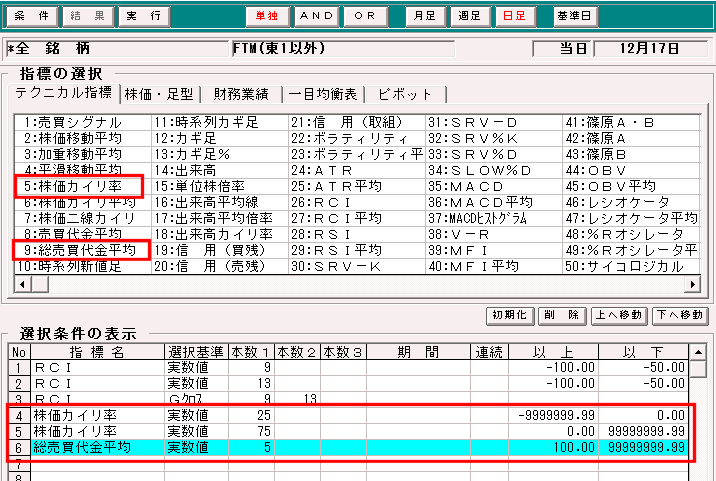716x481 pixels.
Task: Switch to OR condition mode
Action: pyautogui.click(x=367, y=17)
